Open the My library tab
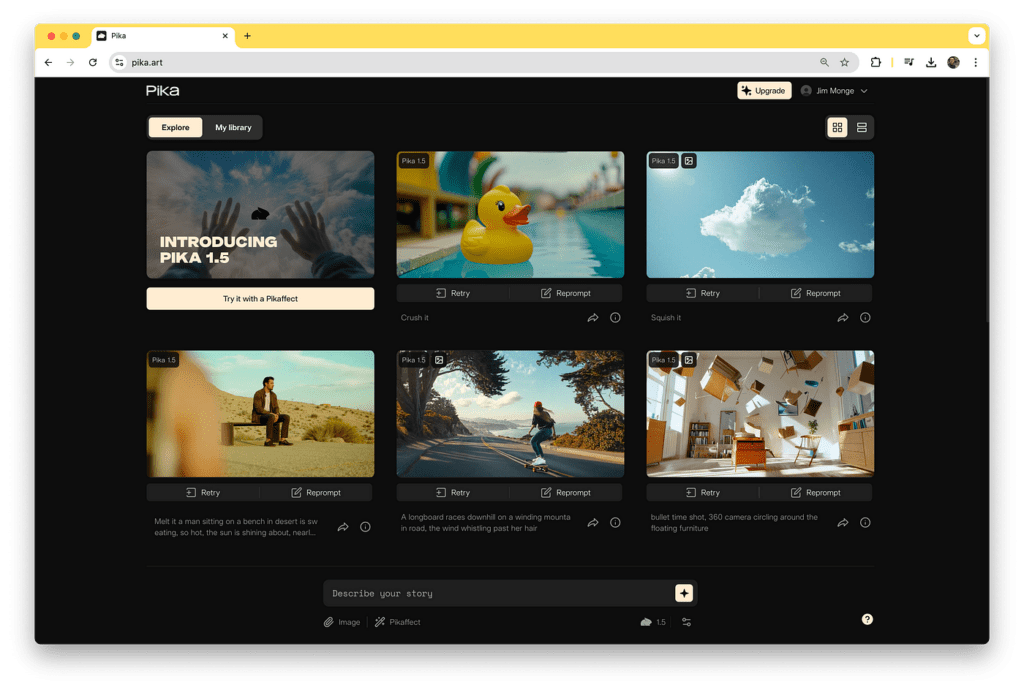 tap(233, 127)
